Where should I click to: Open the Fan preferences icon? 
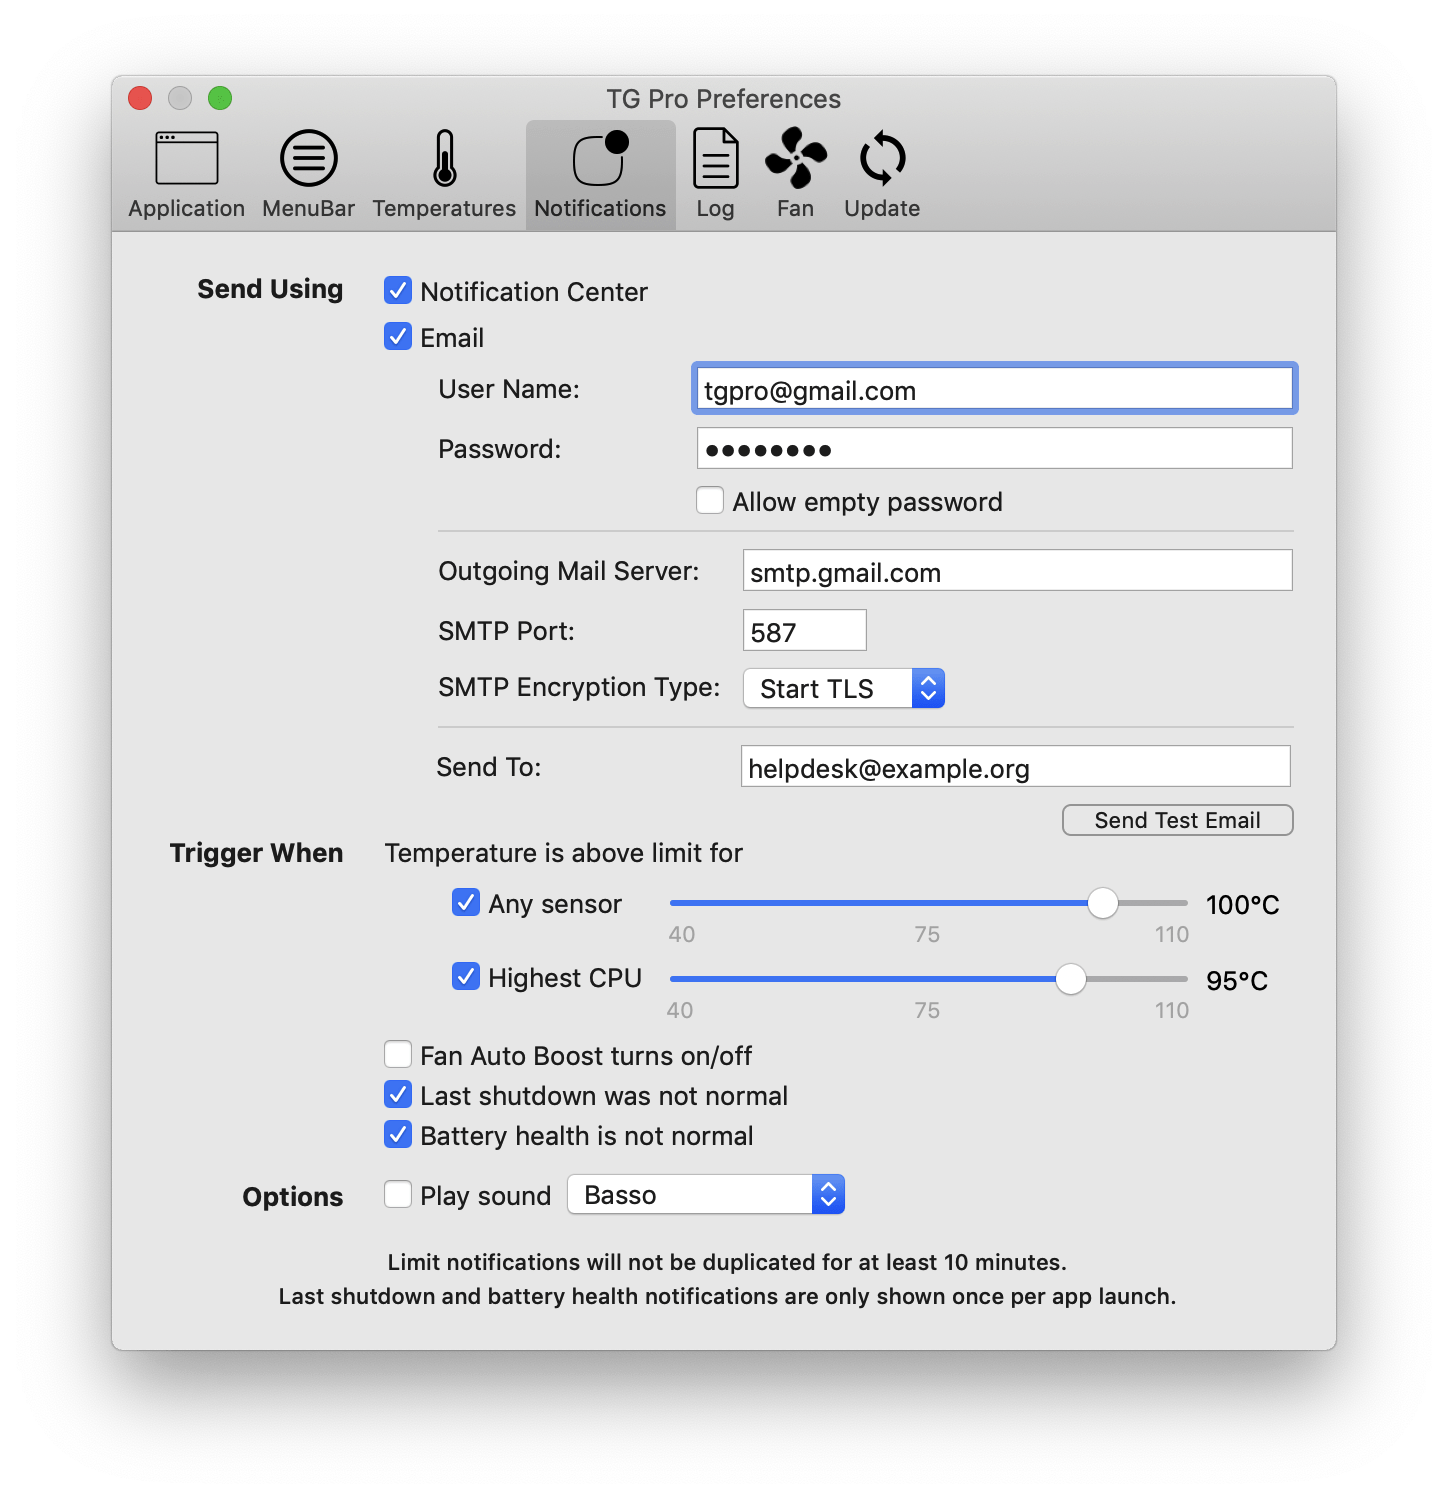click(x=795, y=160)
